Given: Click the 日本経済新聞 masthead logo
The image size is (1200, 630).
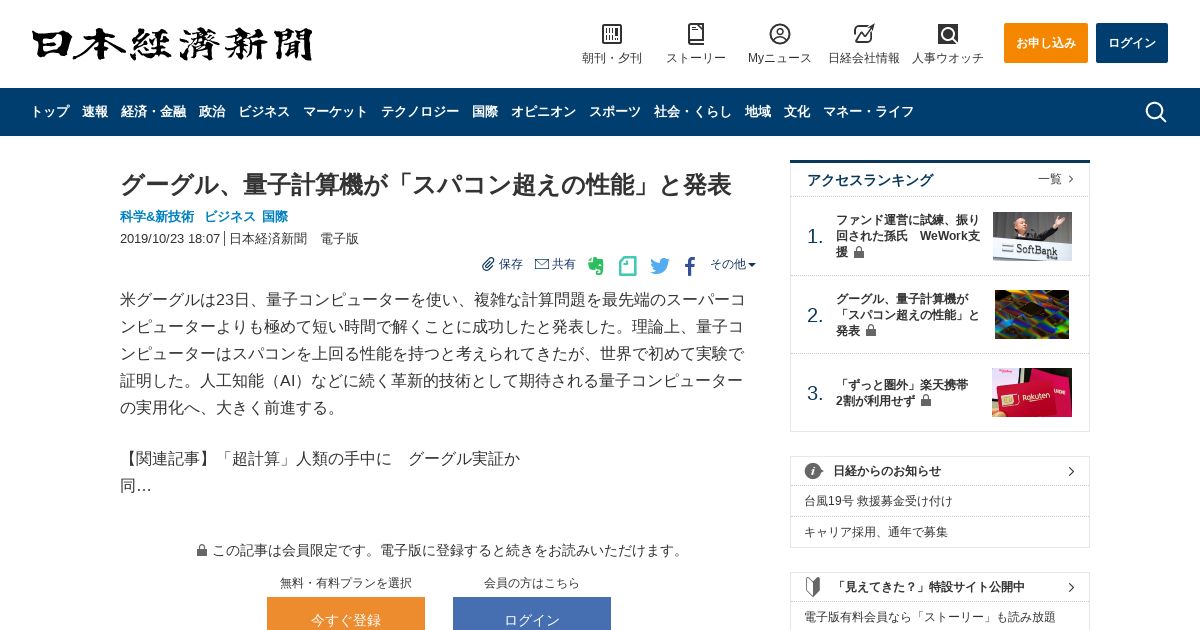Looking at the screenshot, I should point(172,44).
